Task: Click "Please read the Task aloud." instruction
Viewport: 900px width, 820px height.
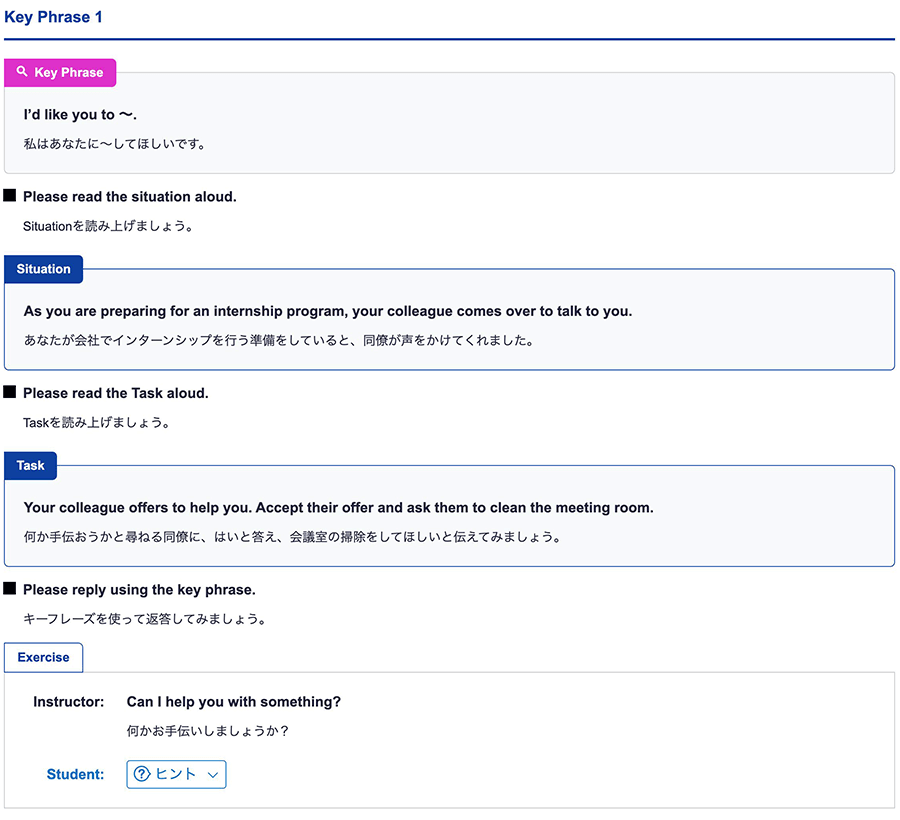Action: pyautogui.click(x=116, y=393)
